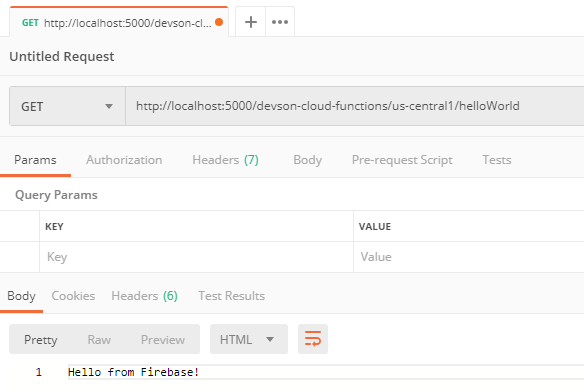
Task: Click the VALUE column header
Action: pyautogui.click(x=375, y=227)
